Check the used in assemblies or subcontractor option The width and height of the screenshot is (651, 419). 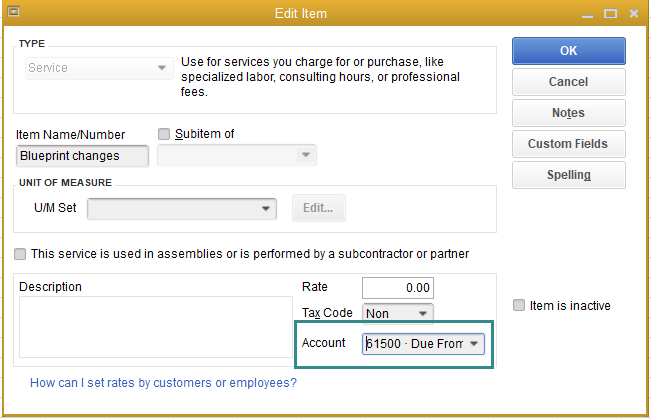coord(21,254)
